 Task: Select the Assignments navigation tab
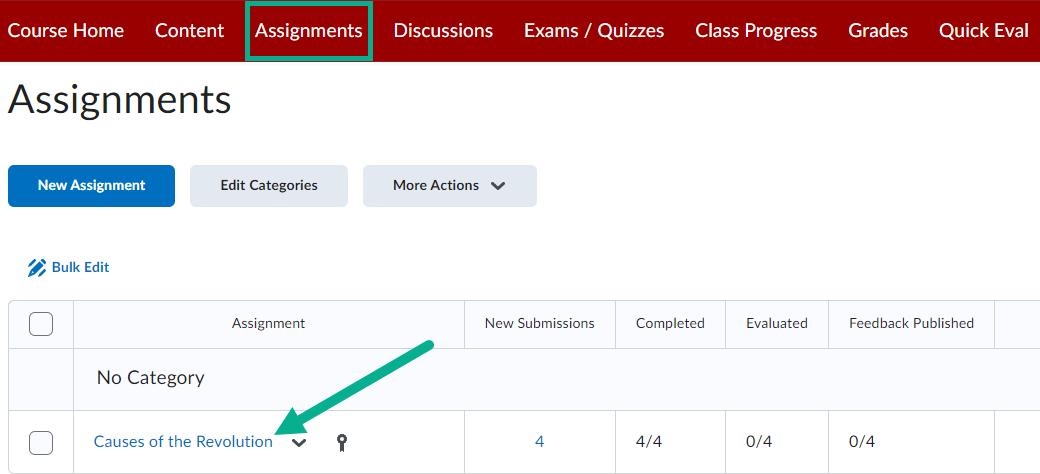[309, 30]
